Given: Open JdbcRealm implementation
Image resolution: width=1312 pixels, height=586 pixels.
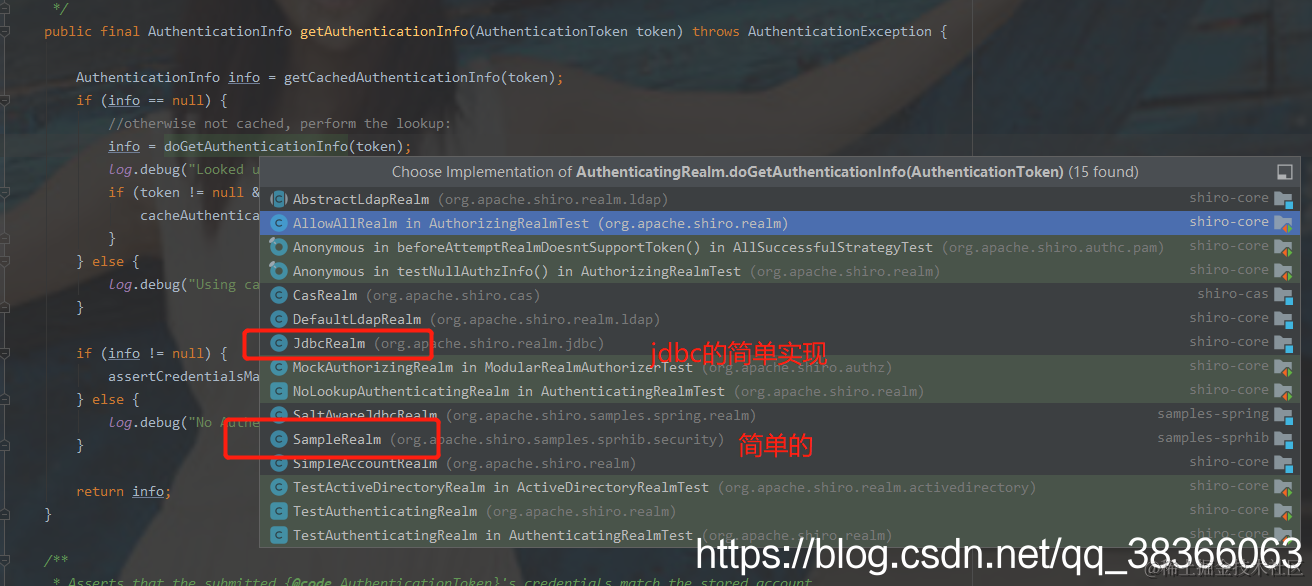Looking at the screenshot, I should coord(780,343).
